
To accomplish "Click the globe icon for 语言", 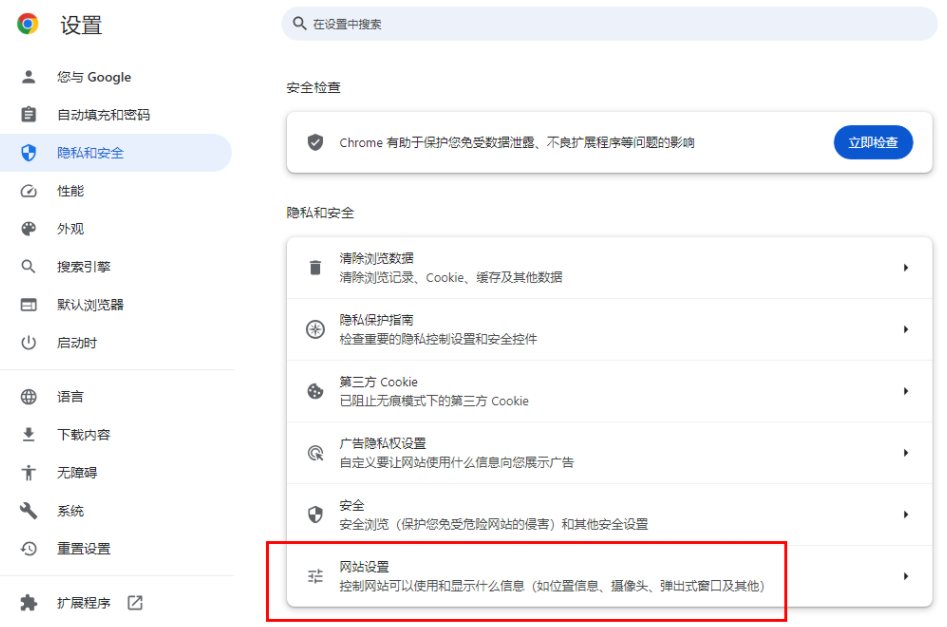I will (28, 396).
